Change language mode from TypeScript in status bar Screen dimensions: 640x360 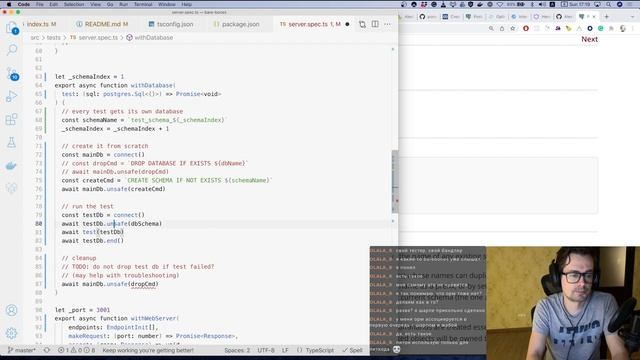pyautogui.click(x=319, y=350)
